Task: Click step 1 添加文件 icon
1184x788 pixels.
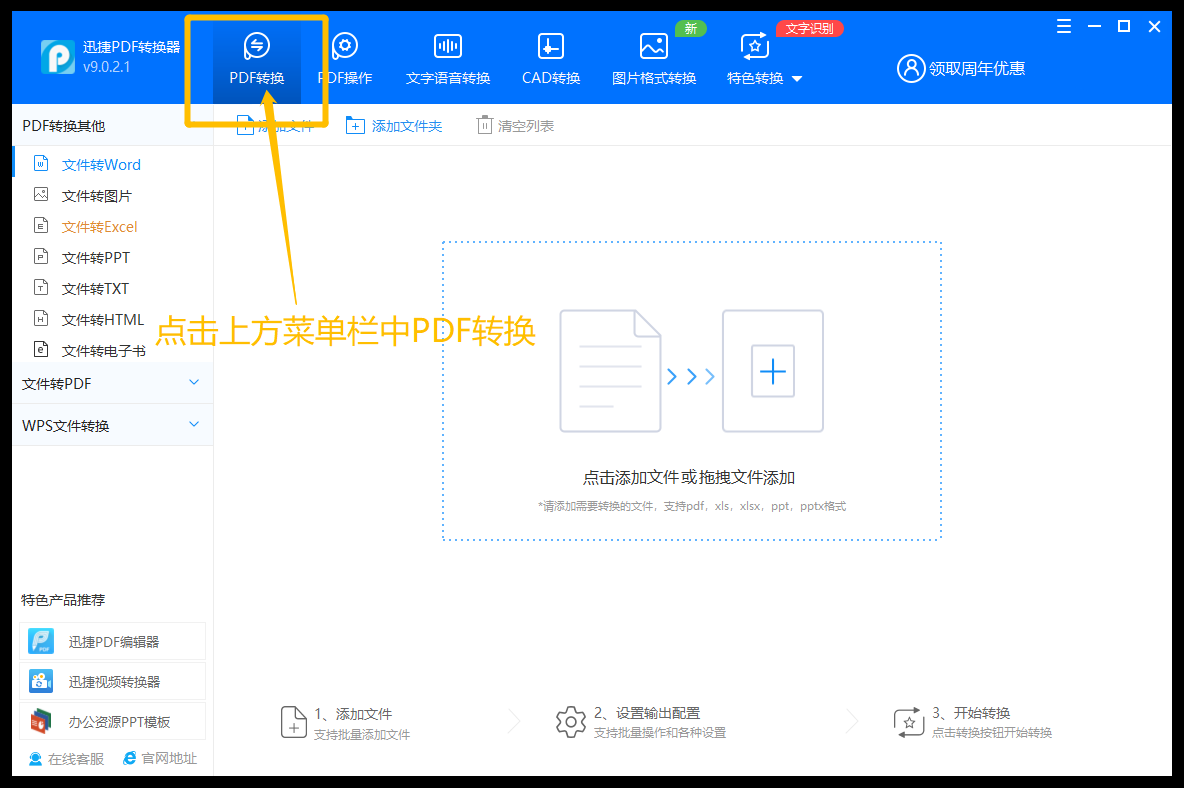Action: click(293, 722)
